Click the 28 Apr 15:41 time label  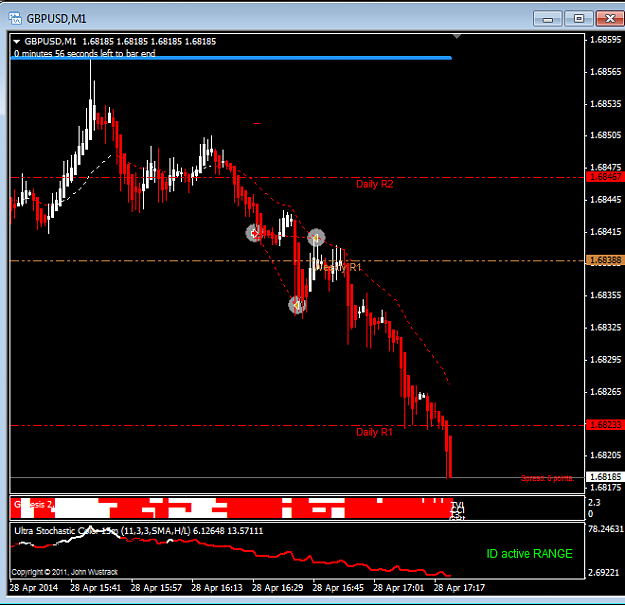(x=96, y=588)
